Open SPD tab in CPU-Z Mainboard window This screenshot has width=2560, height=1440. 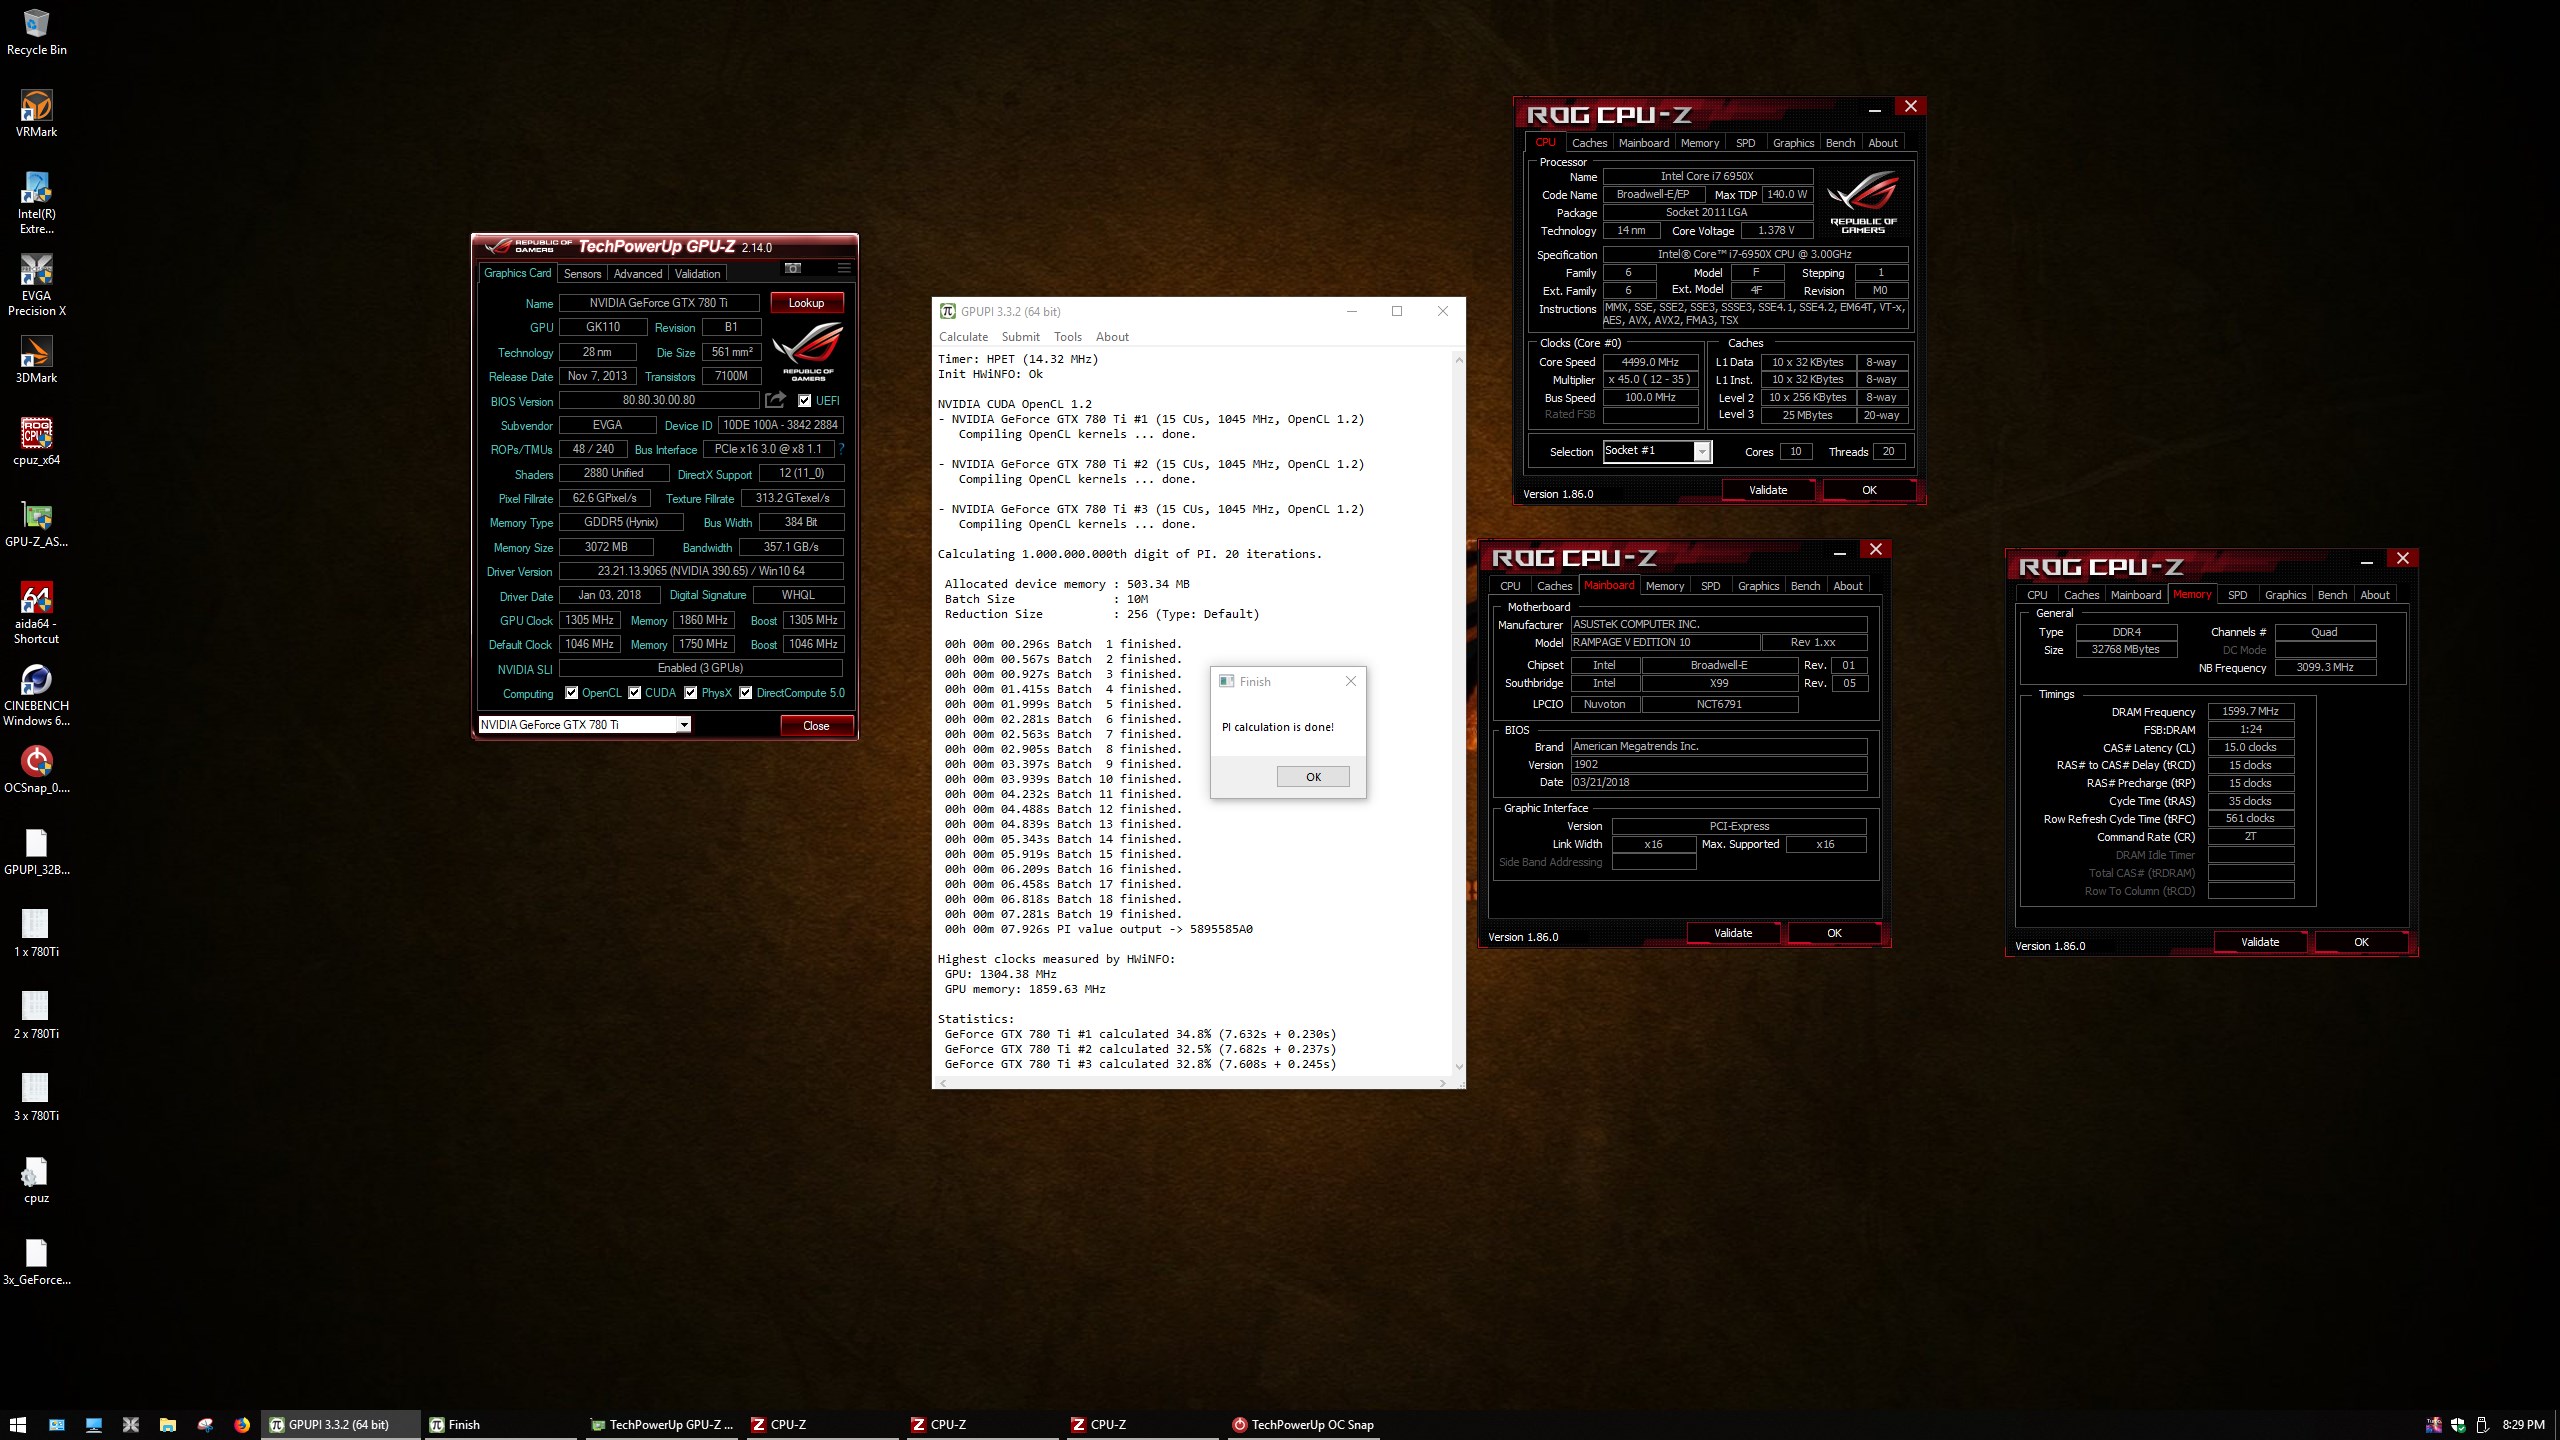click(x=1711, y=586)
